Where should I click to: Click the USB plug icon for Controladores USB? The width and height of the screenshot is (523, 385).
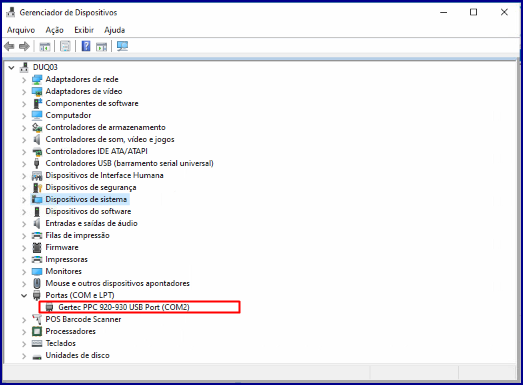(37, 163)
